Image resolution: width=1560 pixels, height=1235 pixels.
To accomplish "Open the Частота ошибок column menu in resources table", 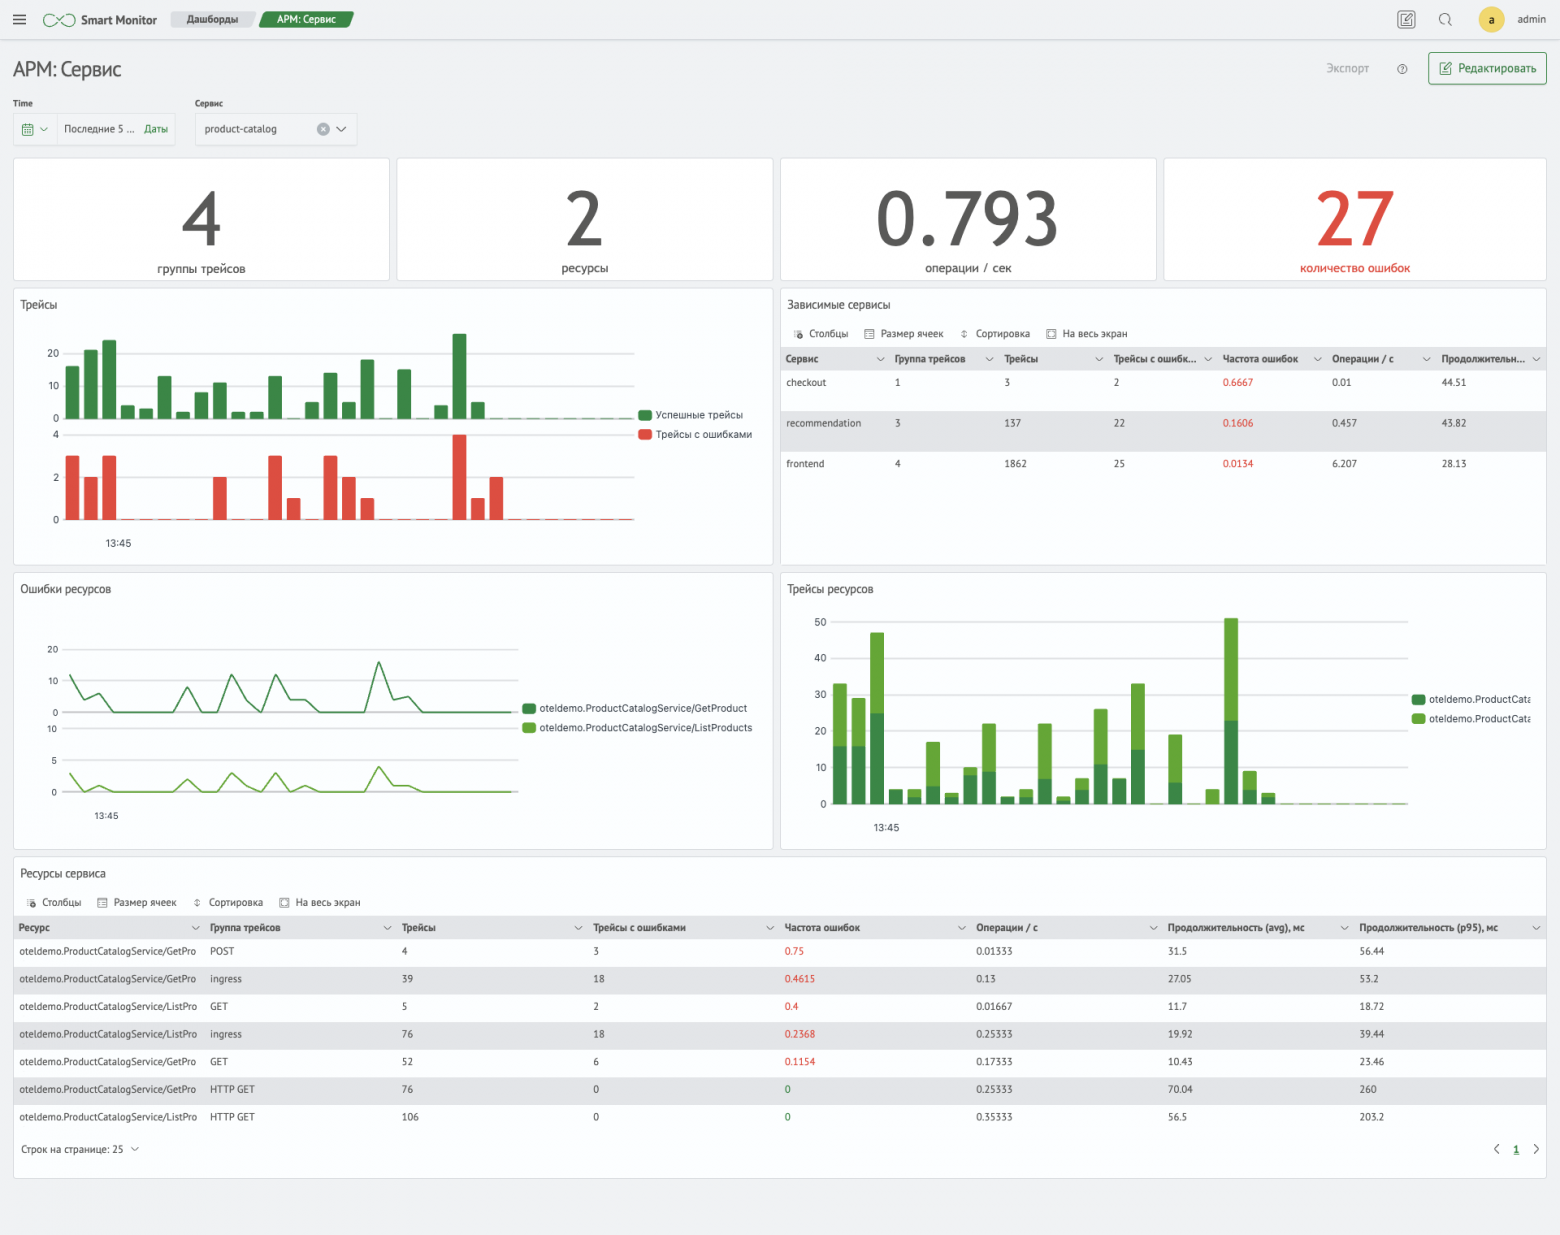I will pos(962,928).
